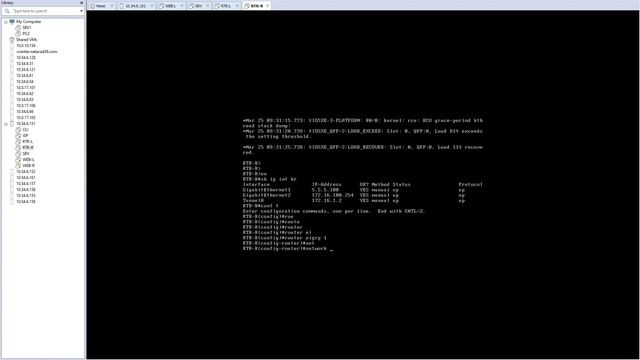Select the My Computer icon in Library
The height and width of the screenshot is (360, 640).
pyautogui.click(x=12, y=22)
